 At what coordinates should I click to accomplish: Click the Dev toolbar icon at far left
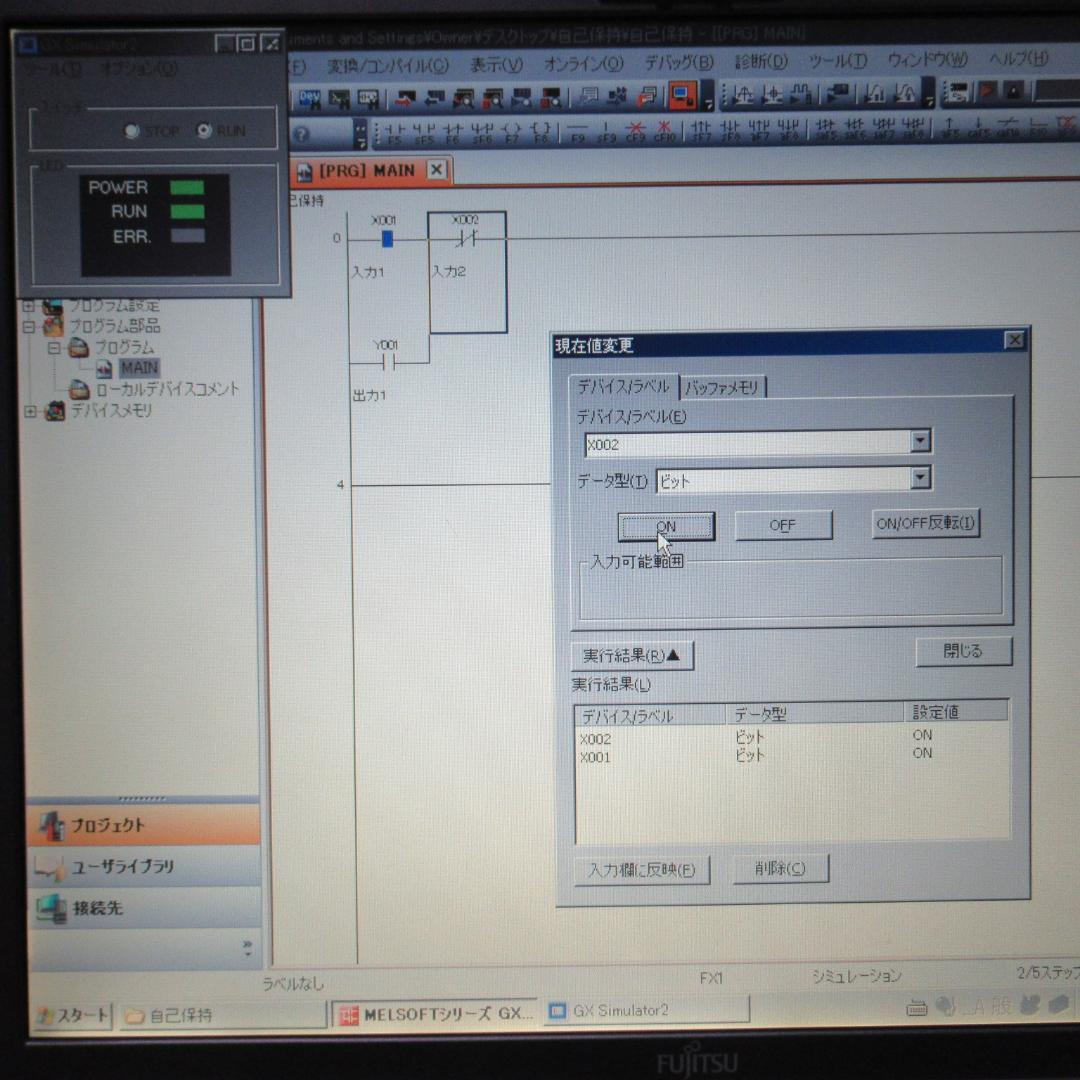pyautogui.click(x=310, y=98)
